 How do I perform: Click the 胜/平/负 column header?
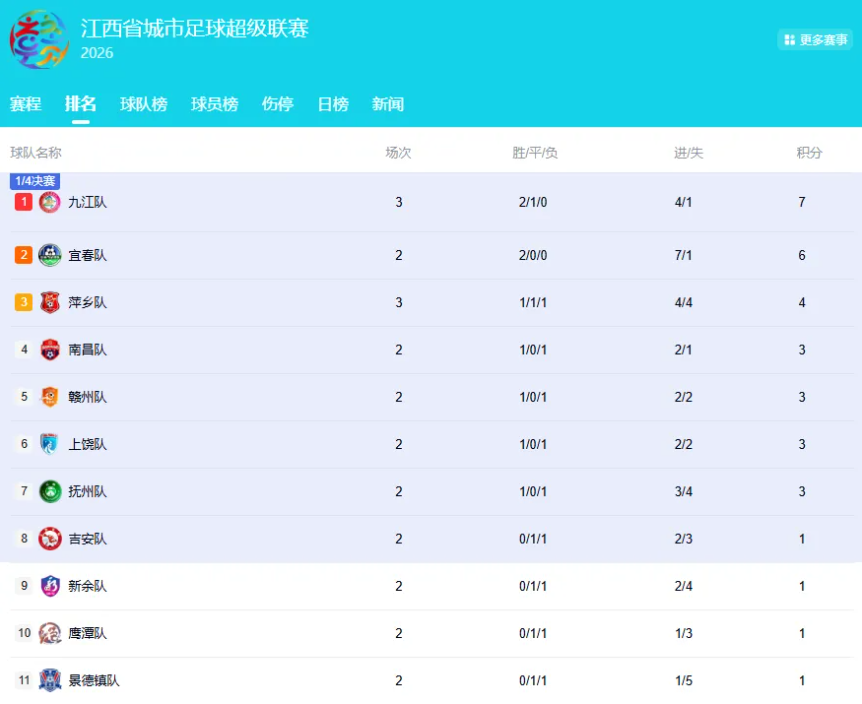point(535,153)
